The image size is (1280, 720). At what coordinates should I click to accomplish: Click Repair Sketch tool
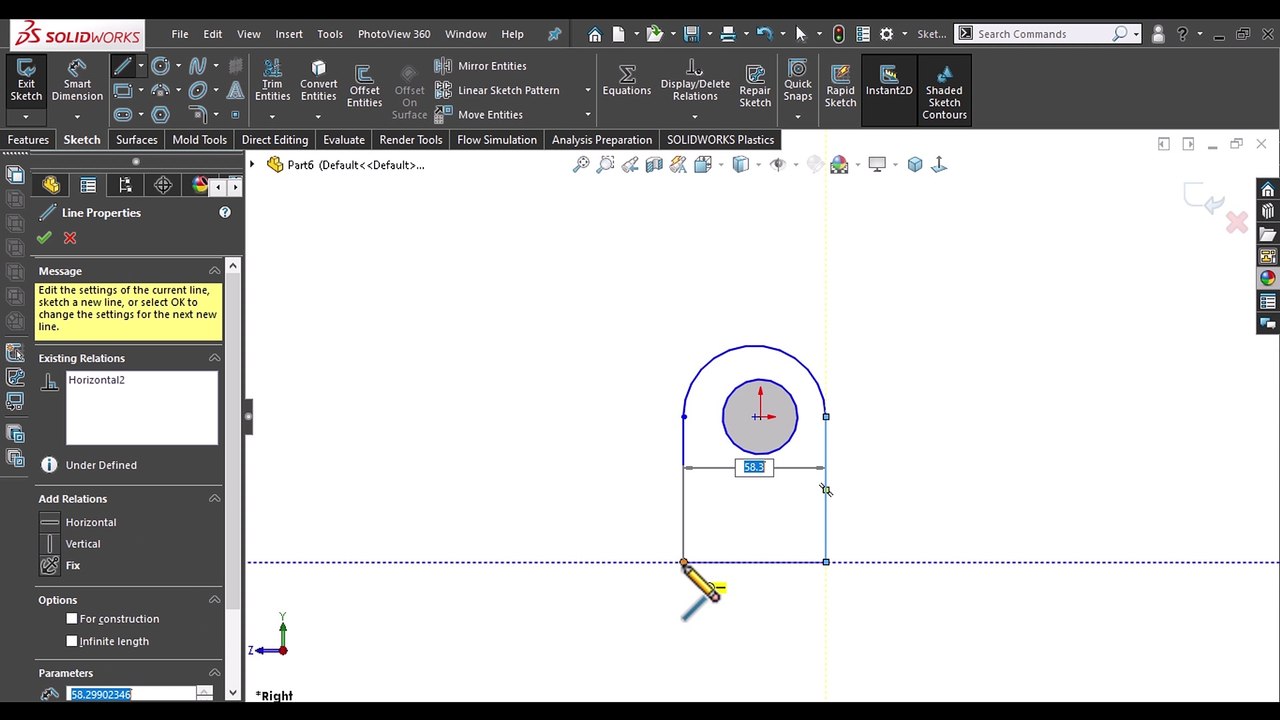[x=755, y=86]
